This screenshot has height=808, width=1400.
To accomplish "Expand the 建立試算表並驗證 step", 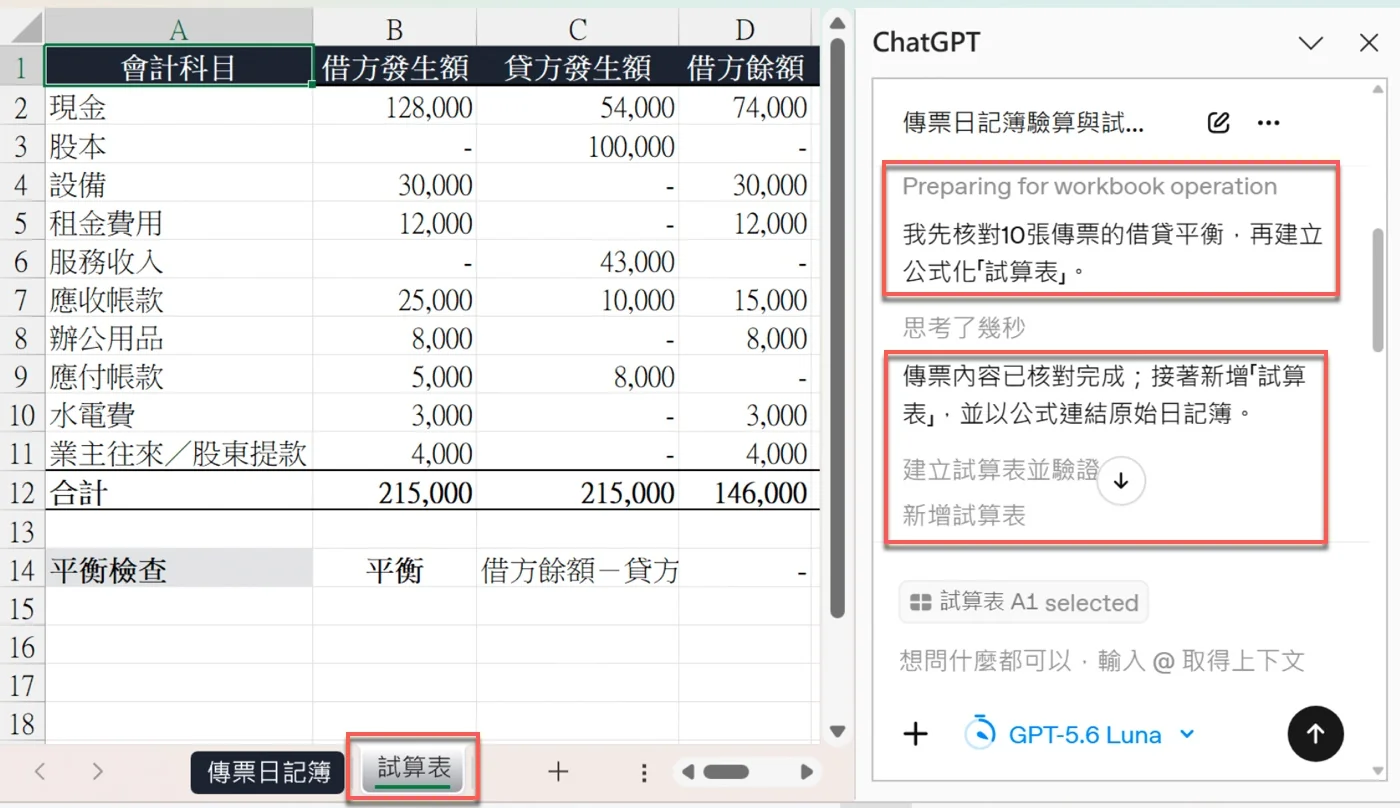I will pyautogui.click(x=1000, y=469).
